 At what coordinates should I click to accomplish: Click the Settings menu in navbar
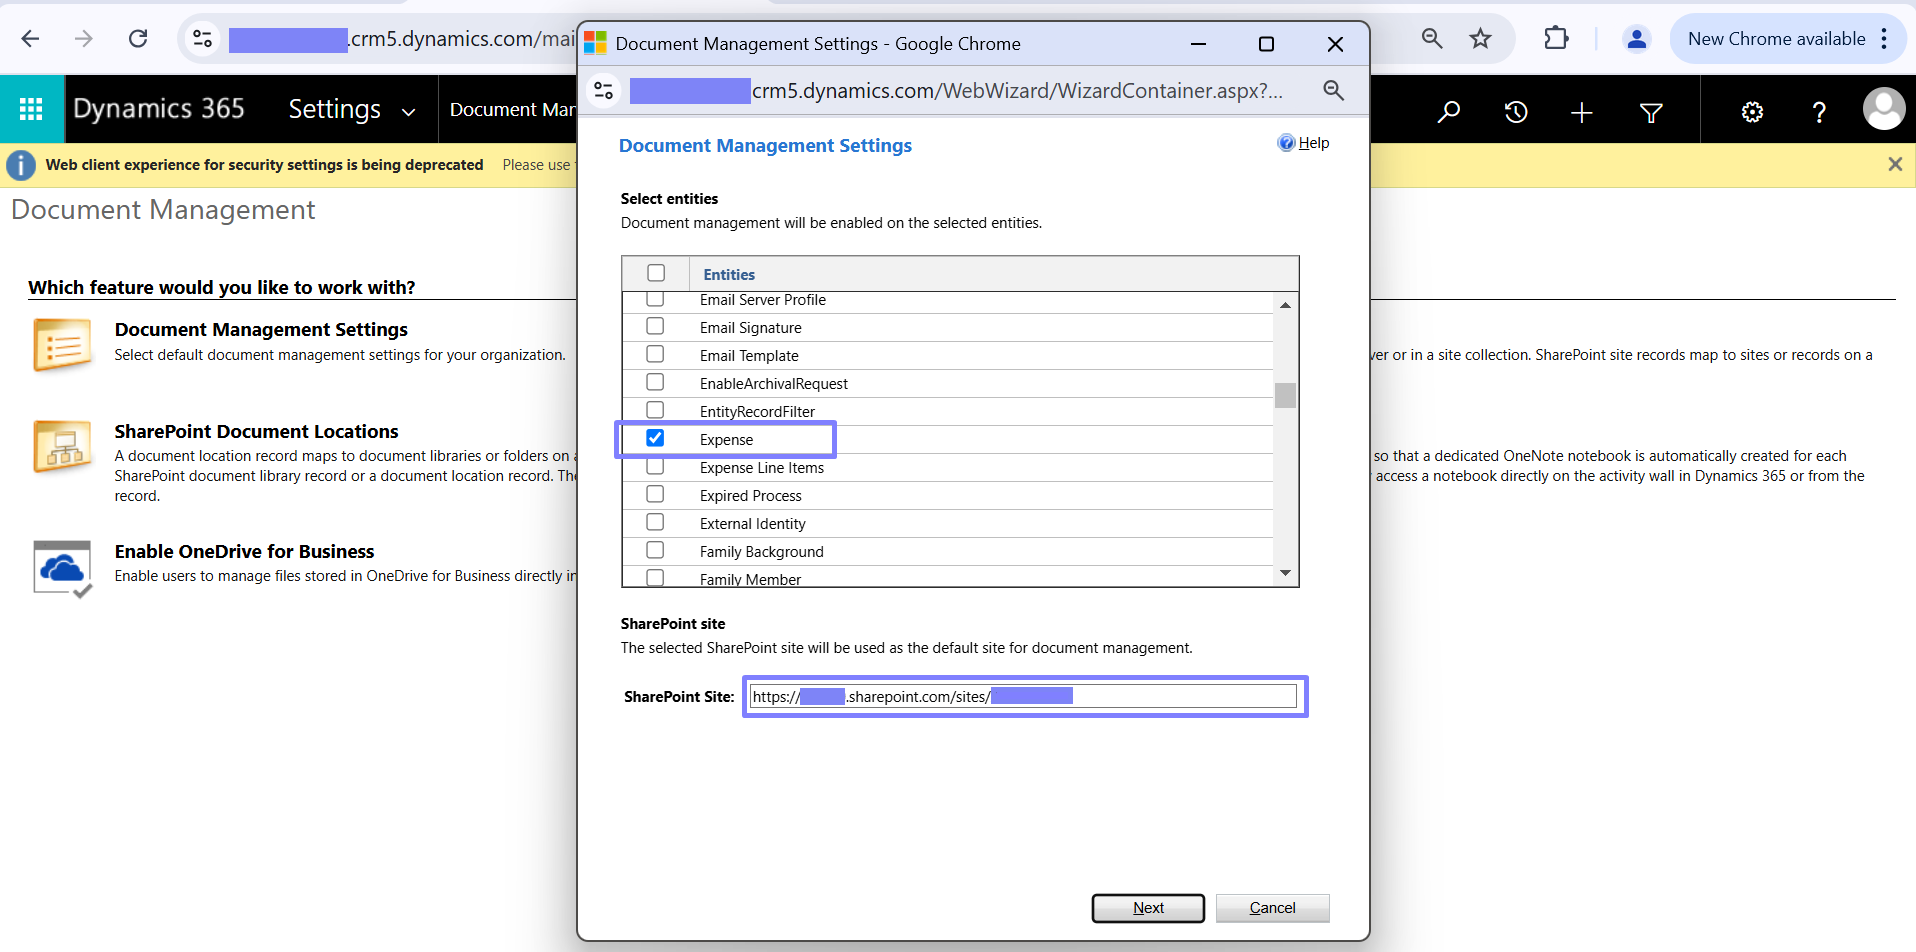click(335, 109)
